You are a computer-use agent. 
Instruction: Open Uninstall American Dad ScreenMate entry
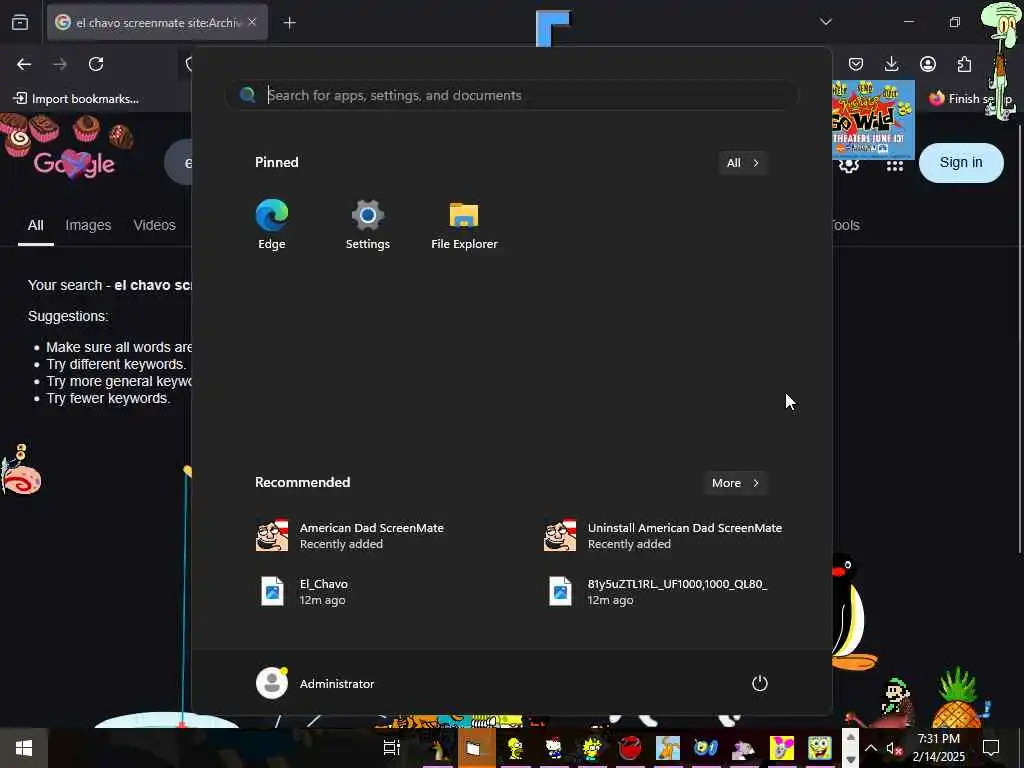[x=663, y=536]
